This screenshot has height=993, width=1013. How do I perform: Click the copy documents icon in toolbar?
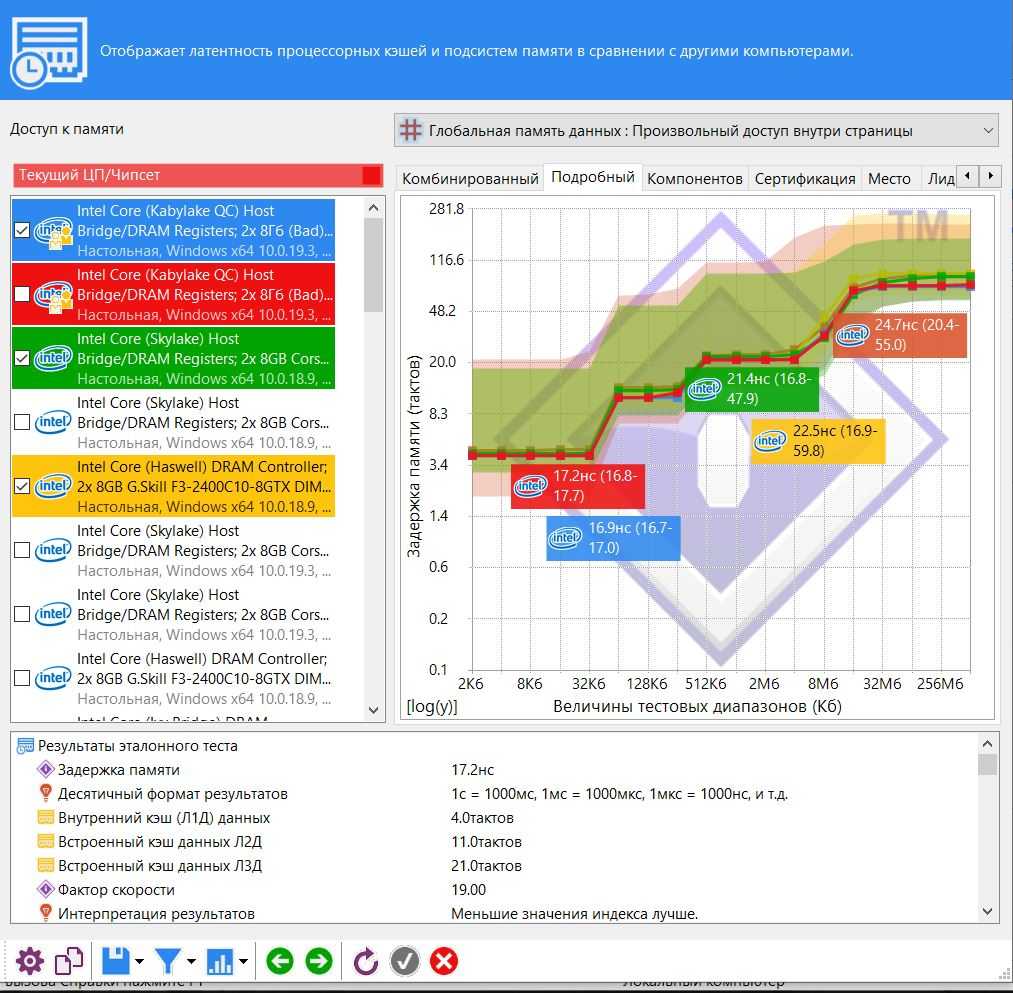coord(69,962)
